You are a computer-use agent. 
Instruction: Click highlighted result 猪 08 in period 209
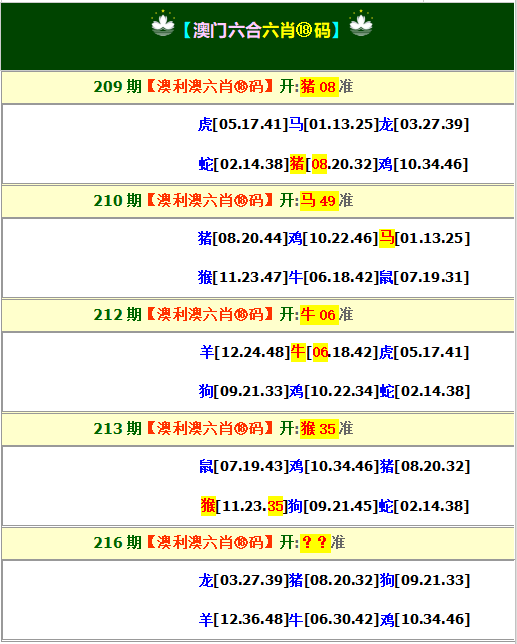click(x=319, y=87)
